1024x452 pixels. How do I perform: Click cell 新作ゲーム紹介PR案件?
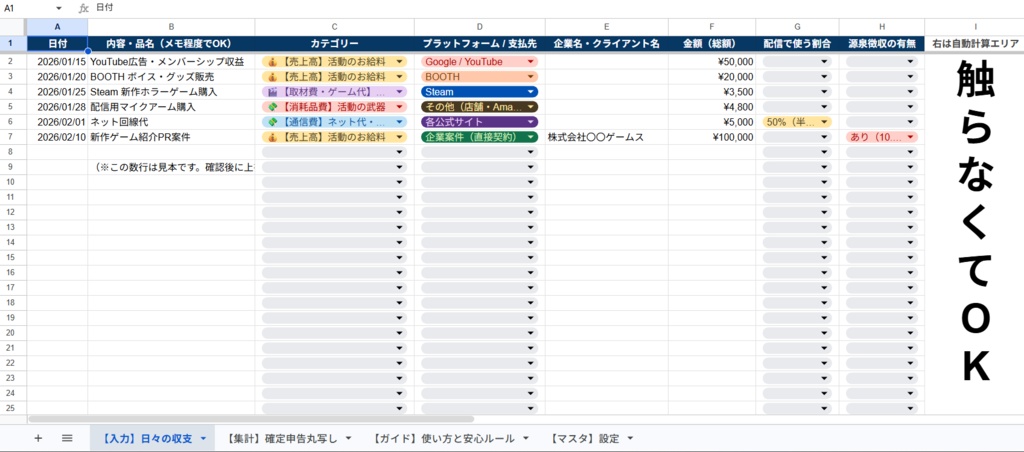pyautogui.click(x=171, y=137)
